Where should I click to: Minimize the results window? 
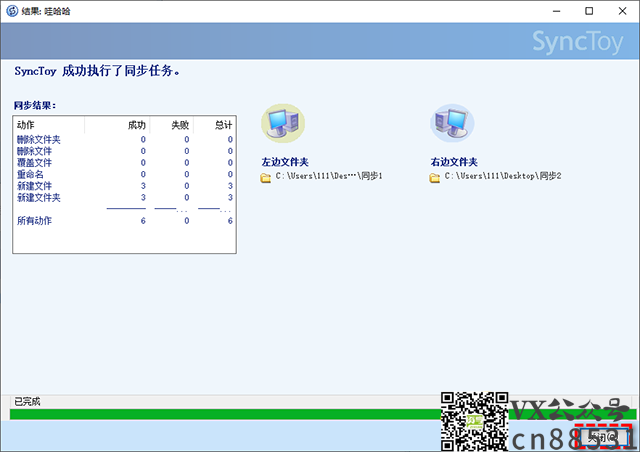click(x=556, y=11)
